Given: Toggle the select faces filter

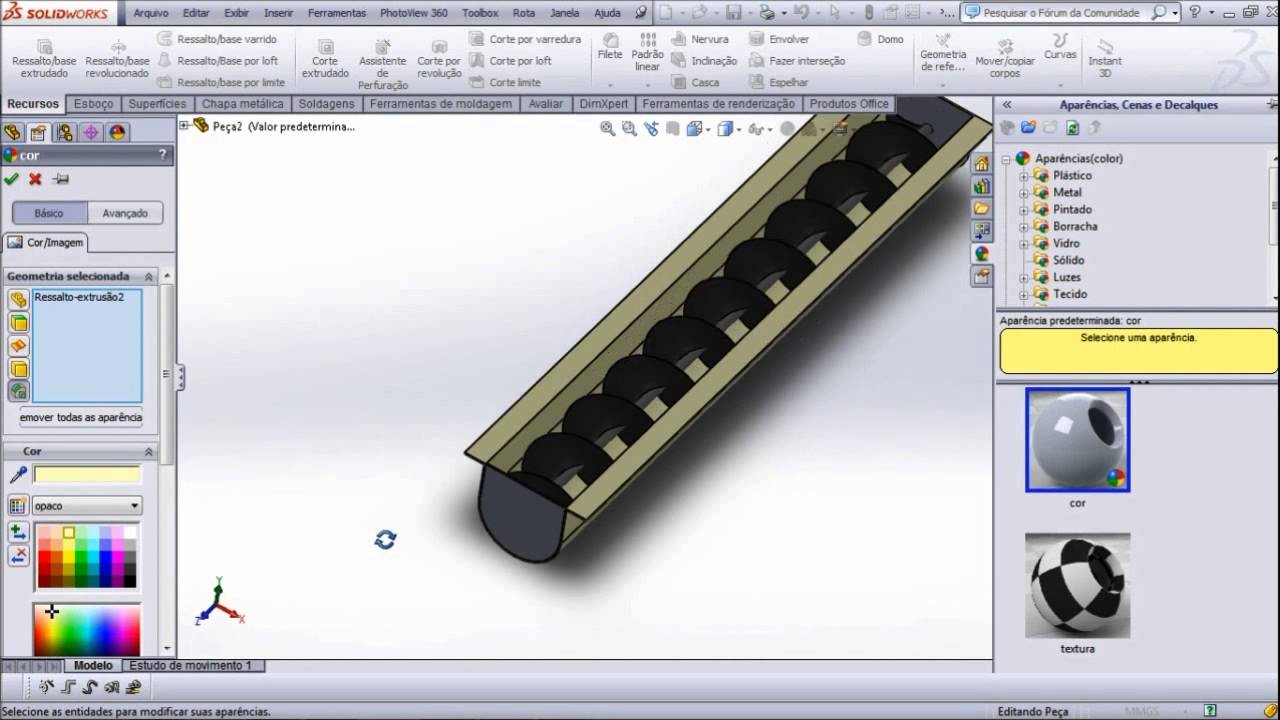Looking at the screenshot, I should click(18, 323).
